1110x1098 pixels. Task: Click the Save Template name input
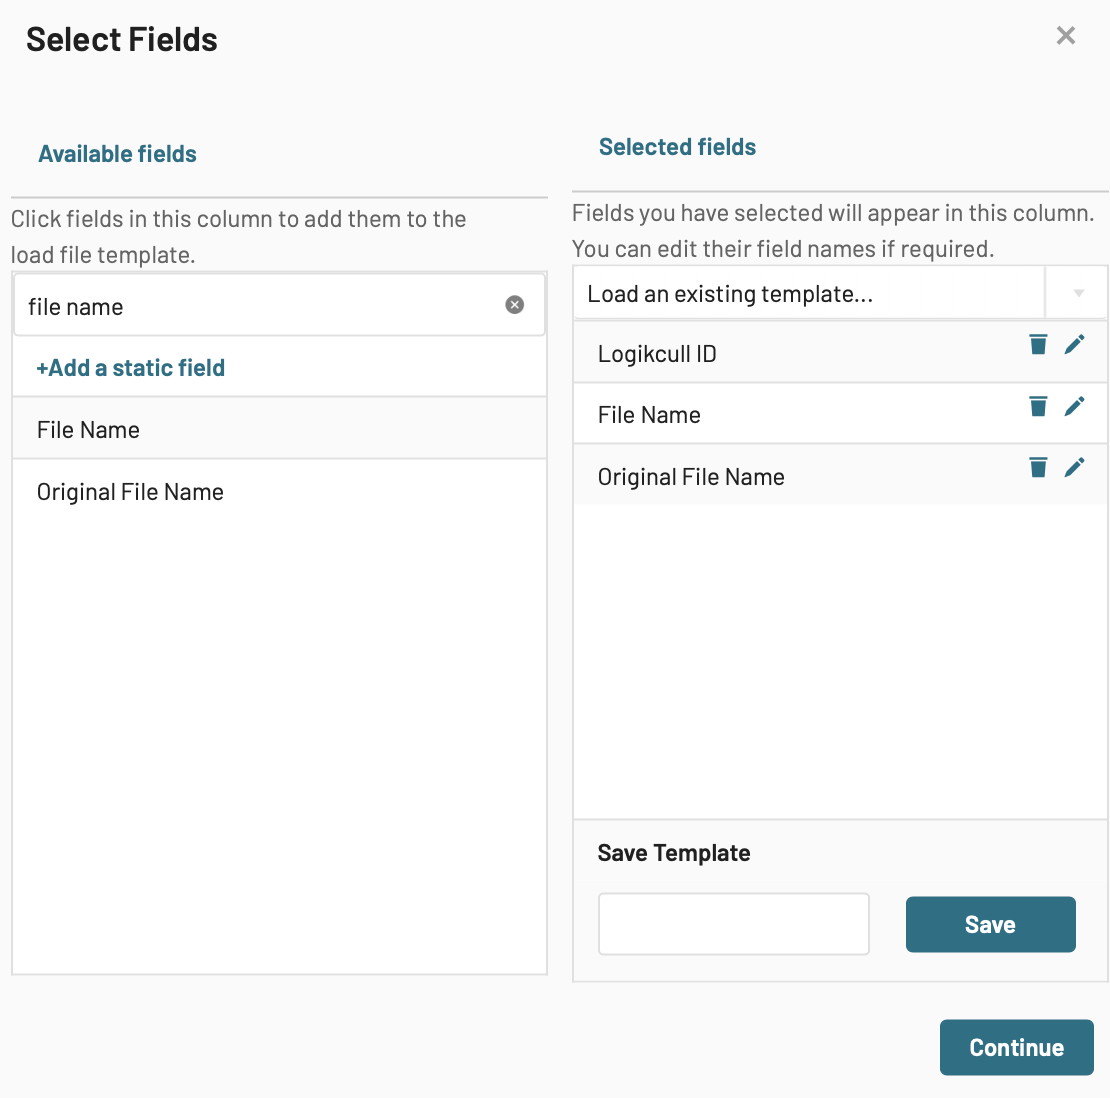[733, 924]
